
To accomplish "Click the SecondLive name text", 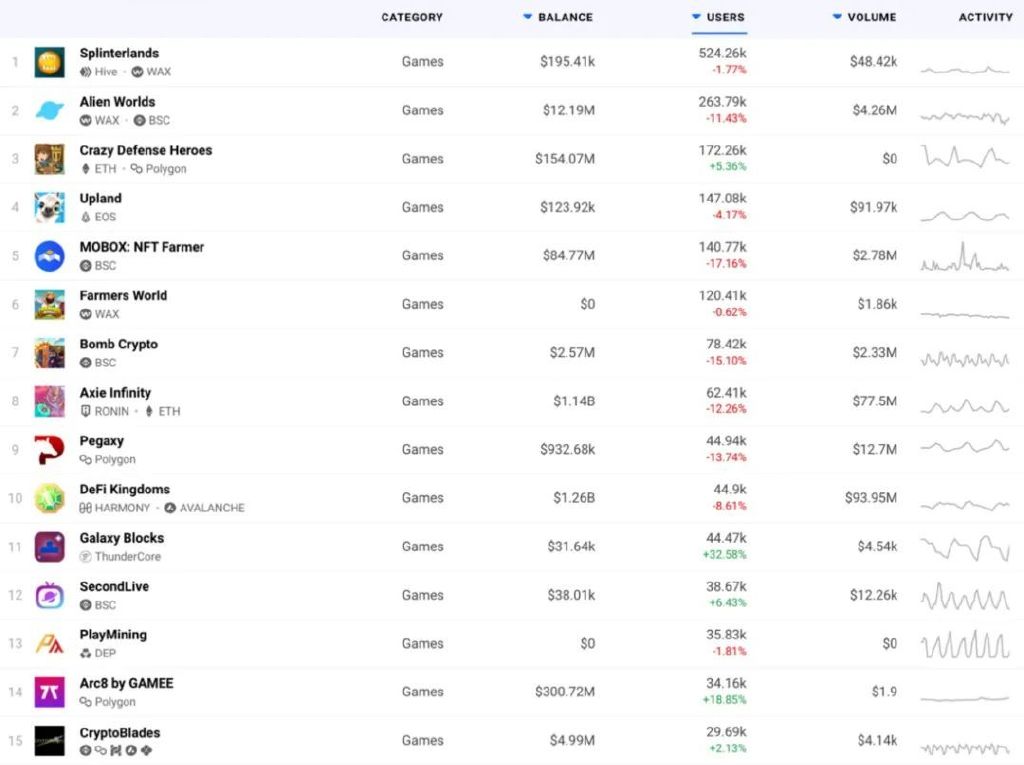I will point(114,587).
